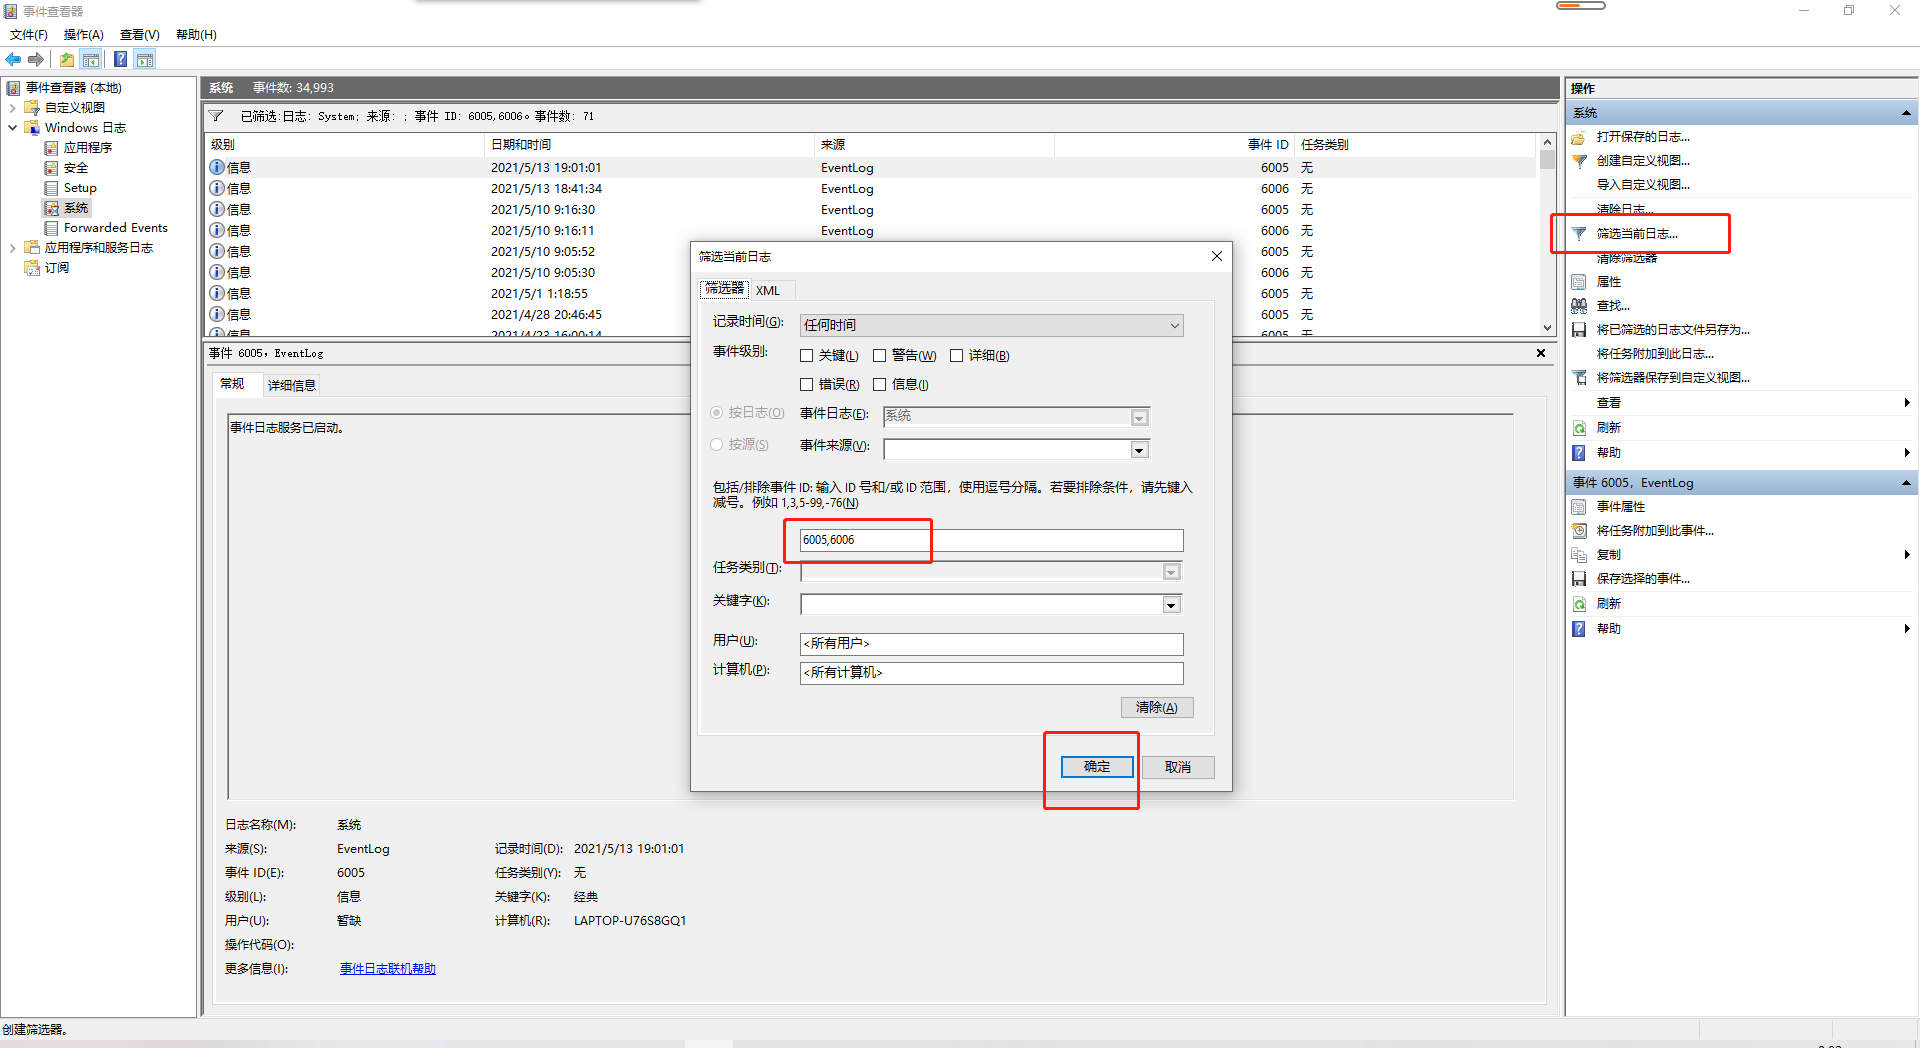Click the Forward arrow toolbar icon

click(36, 60)
